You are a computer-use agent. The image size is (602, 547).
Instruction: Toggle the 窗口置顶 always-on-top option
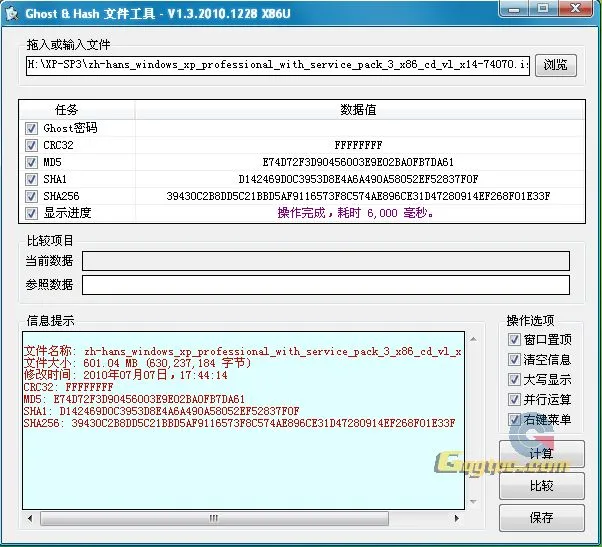pos(514,340)
